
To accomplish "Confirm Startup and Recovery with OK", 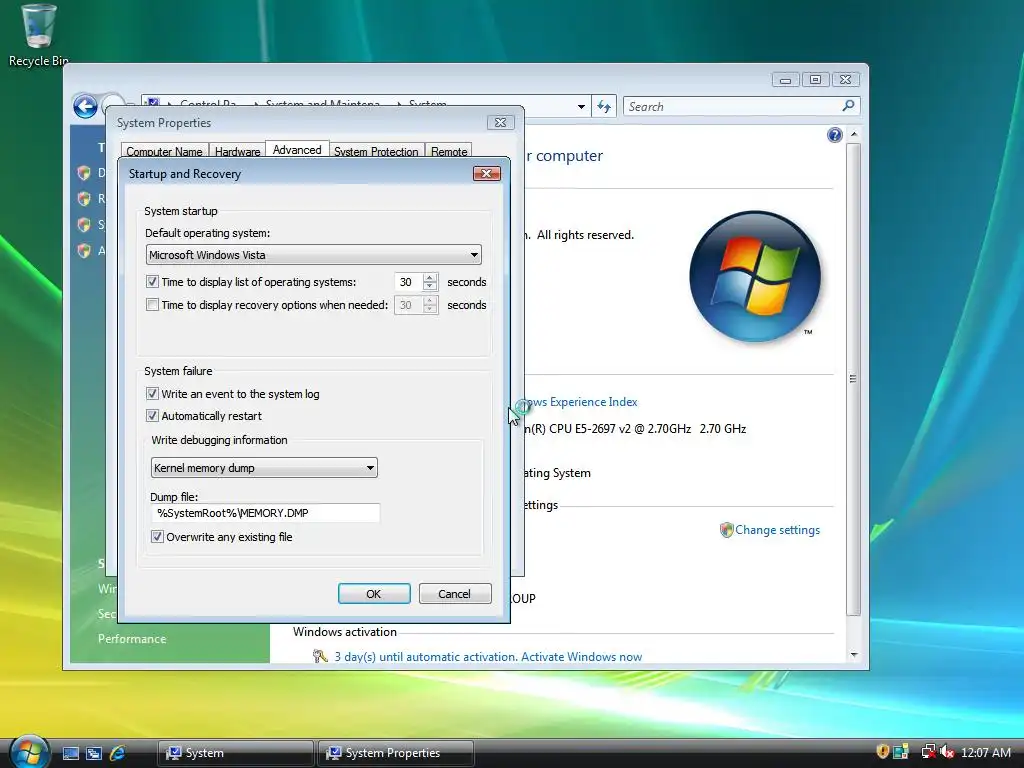I will (x=374, y=594).
